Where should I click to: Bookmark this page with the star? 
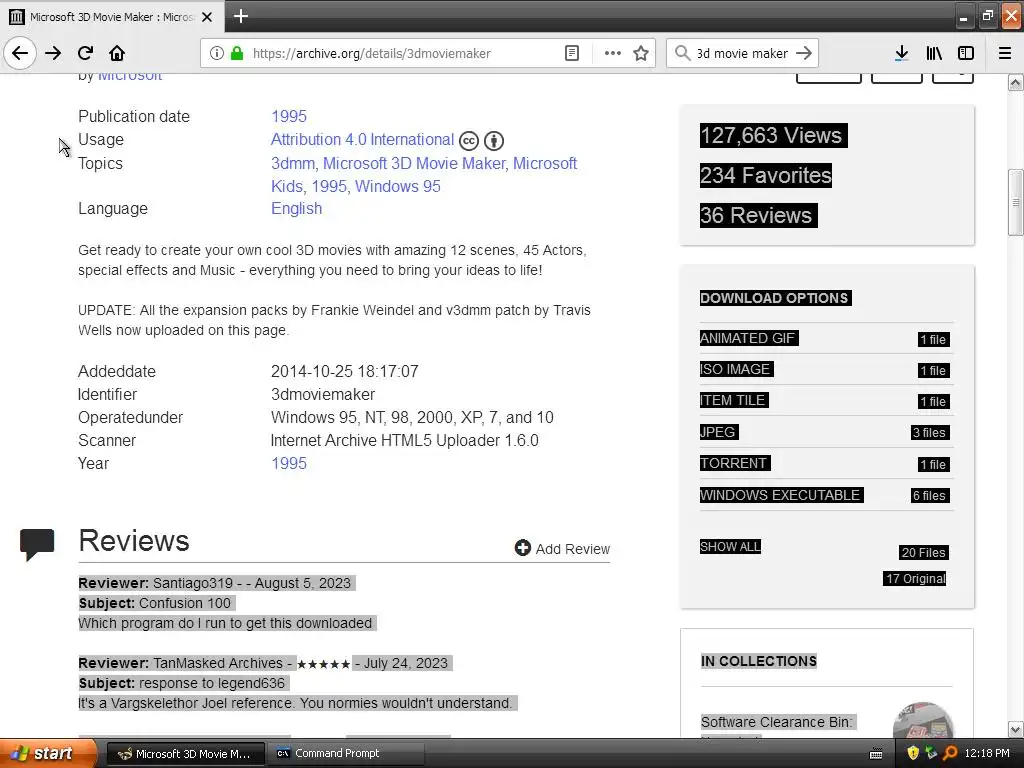tap(641, 53)
